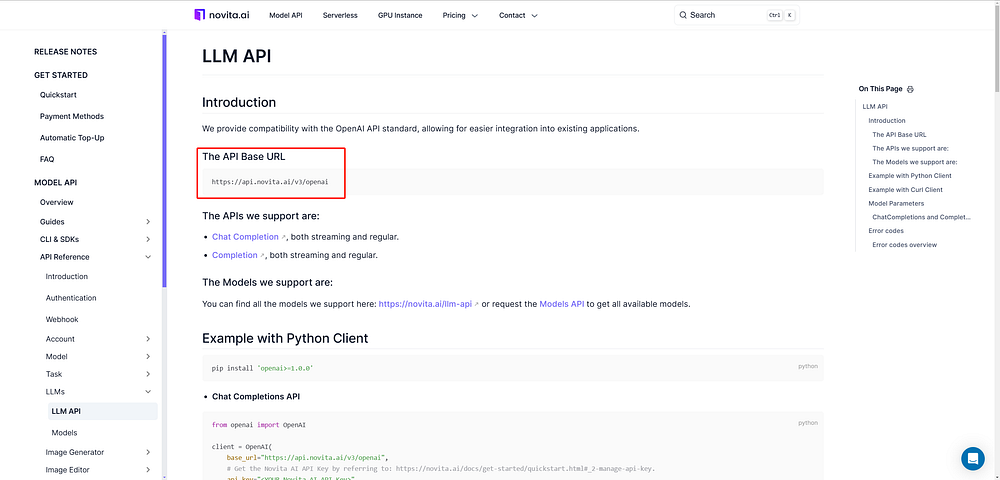1000x480 pixels.
Task: Open Authentication in the sidebar
Action: (71, 298)
